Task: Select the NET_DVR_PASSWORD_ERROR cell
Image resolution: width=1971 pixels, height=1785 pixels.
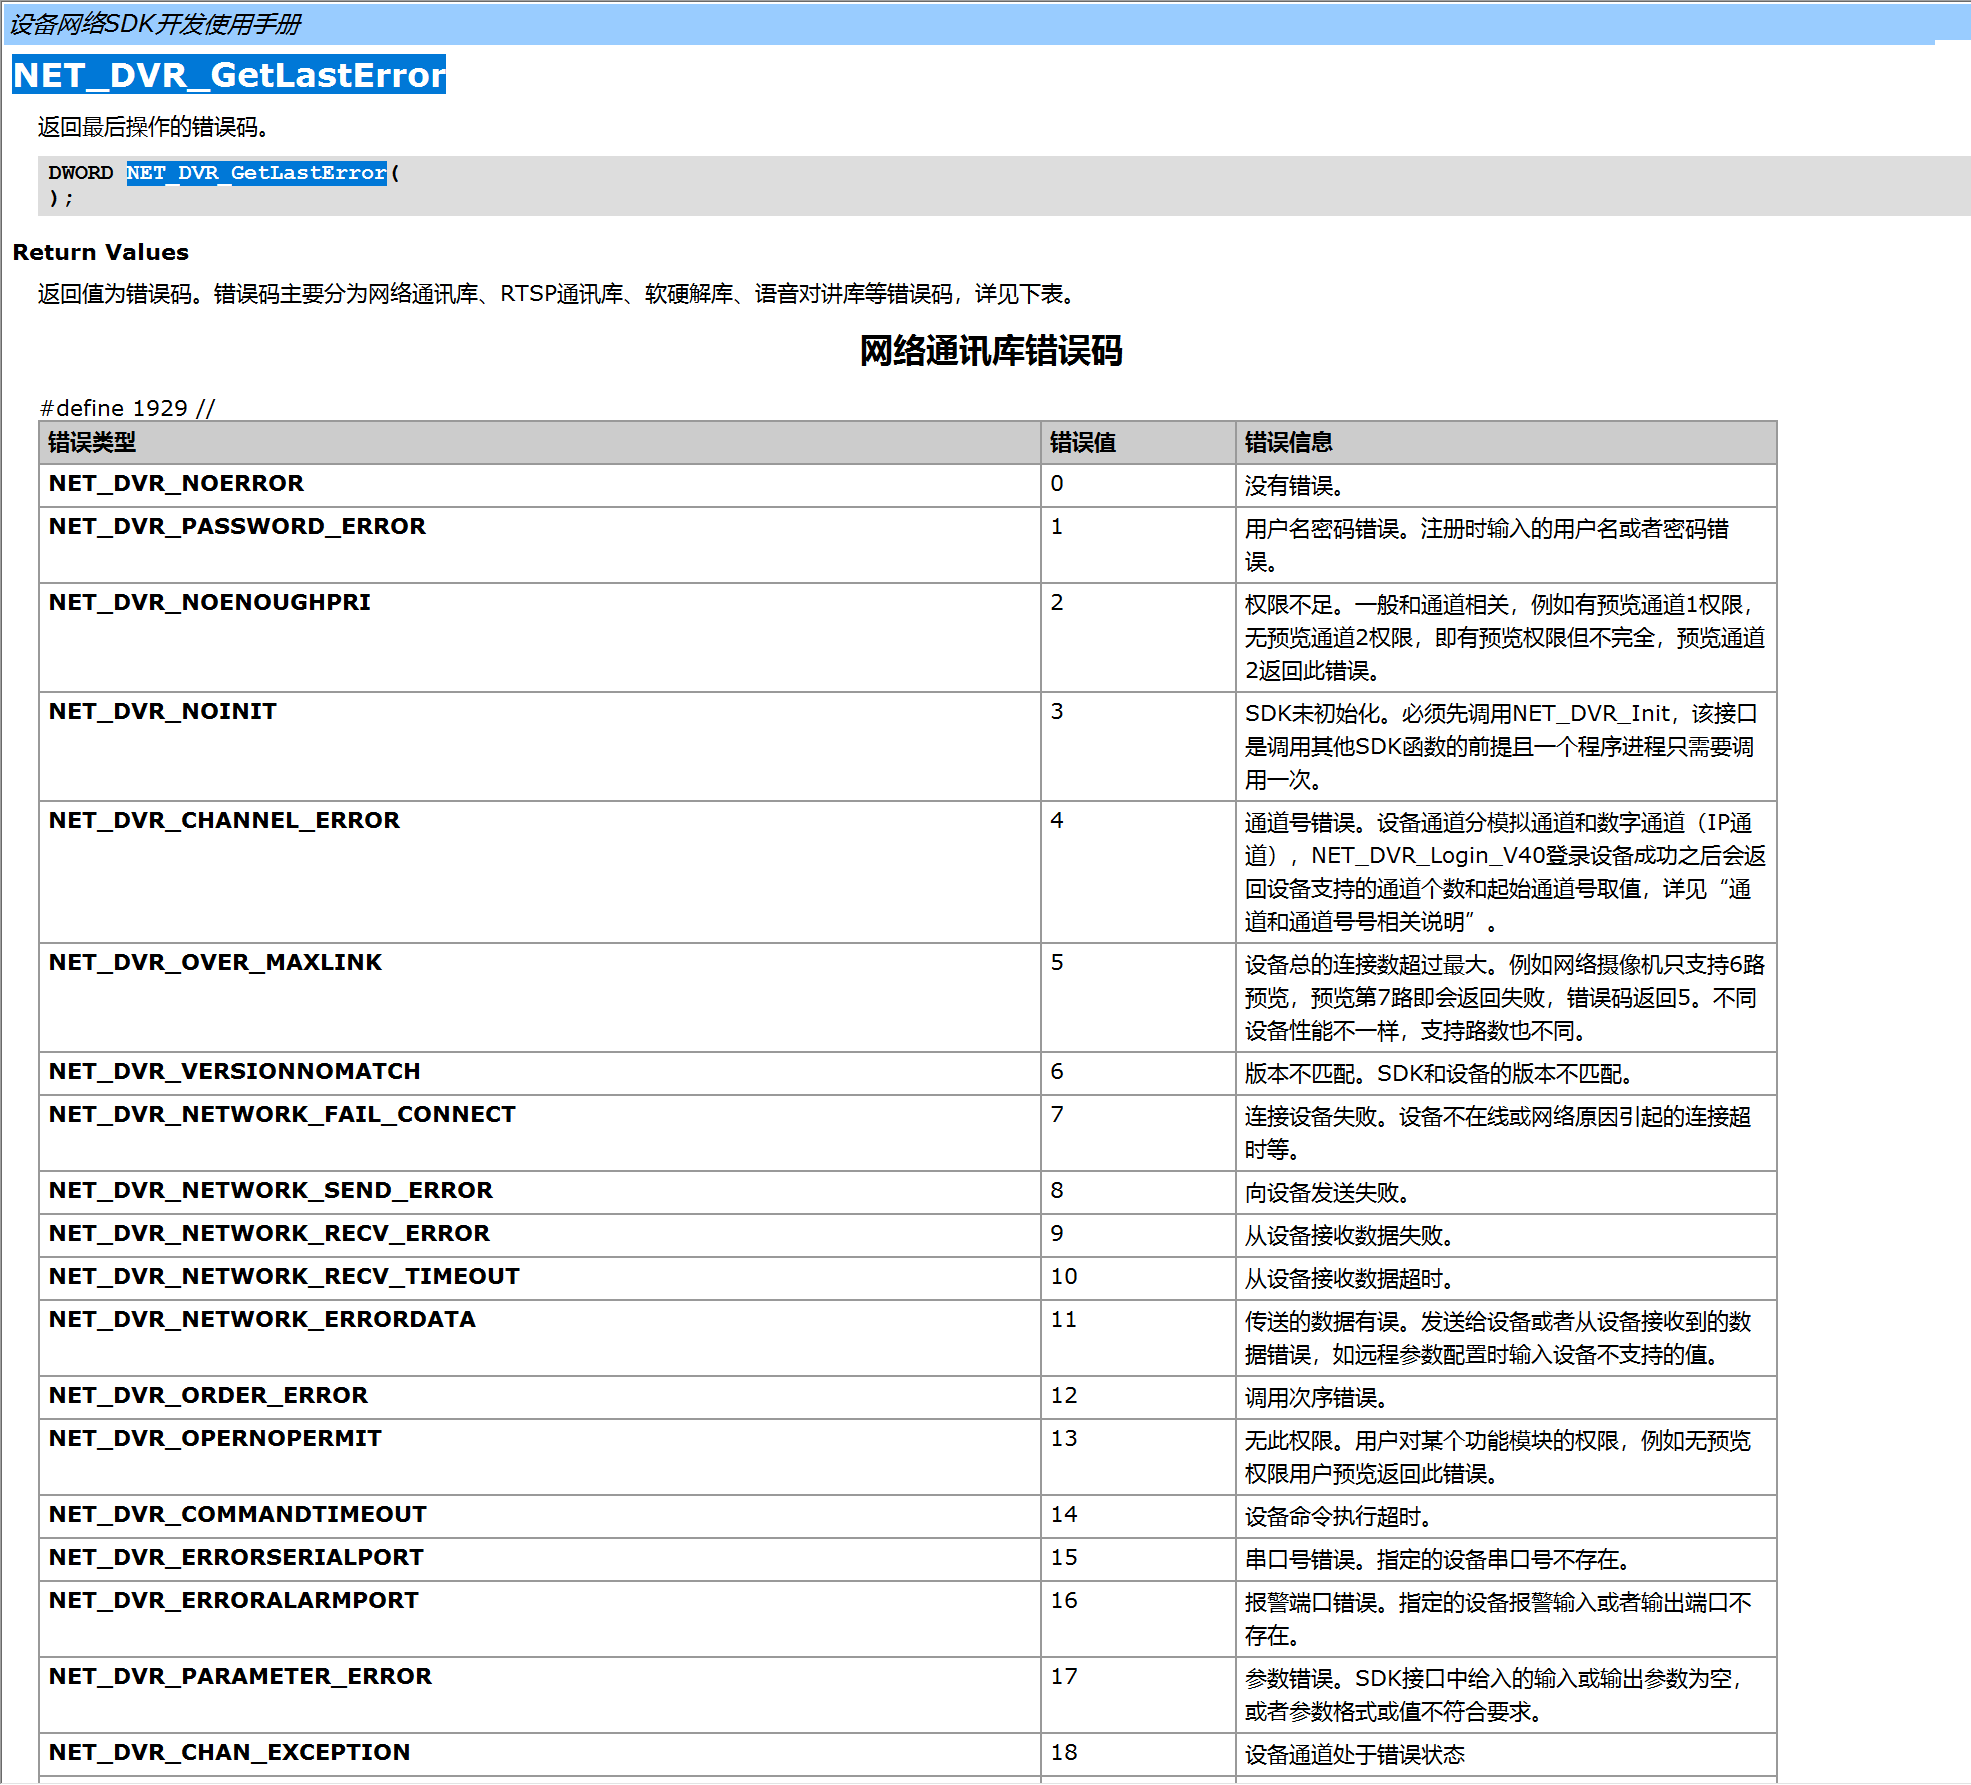Action: (x=540, y=545)
